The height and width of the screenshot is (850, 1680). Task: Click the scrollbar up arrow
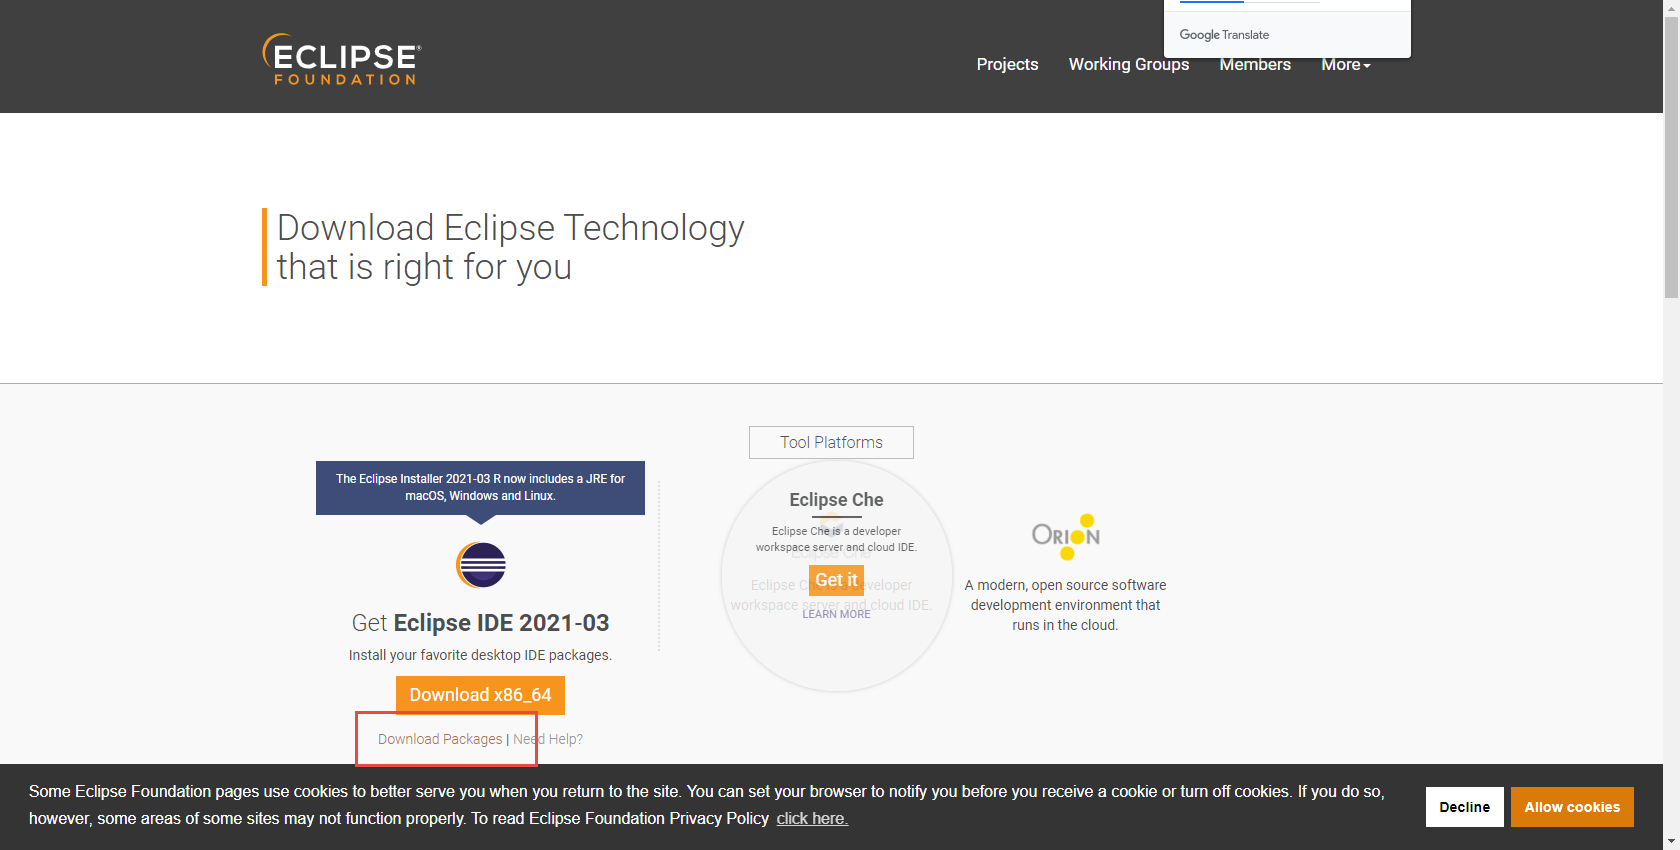(x=1671, y=8)
